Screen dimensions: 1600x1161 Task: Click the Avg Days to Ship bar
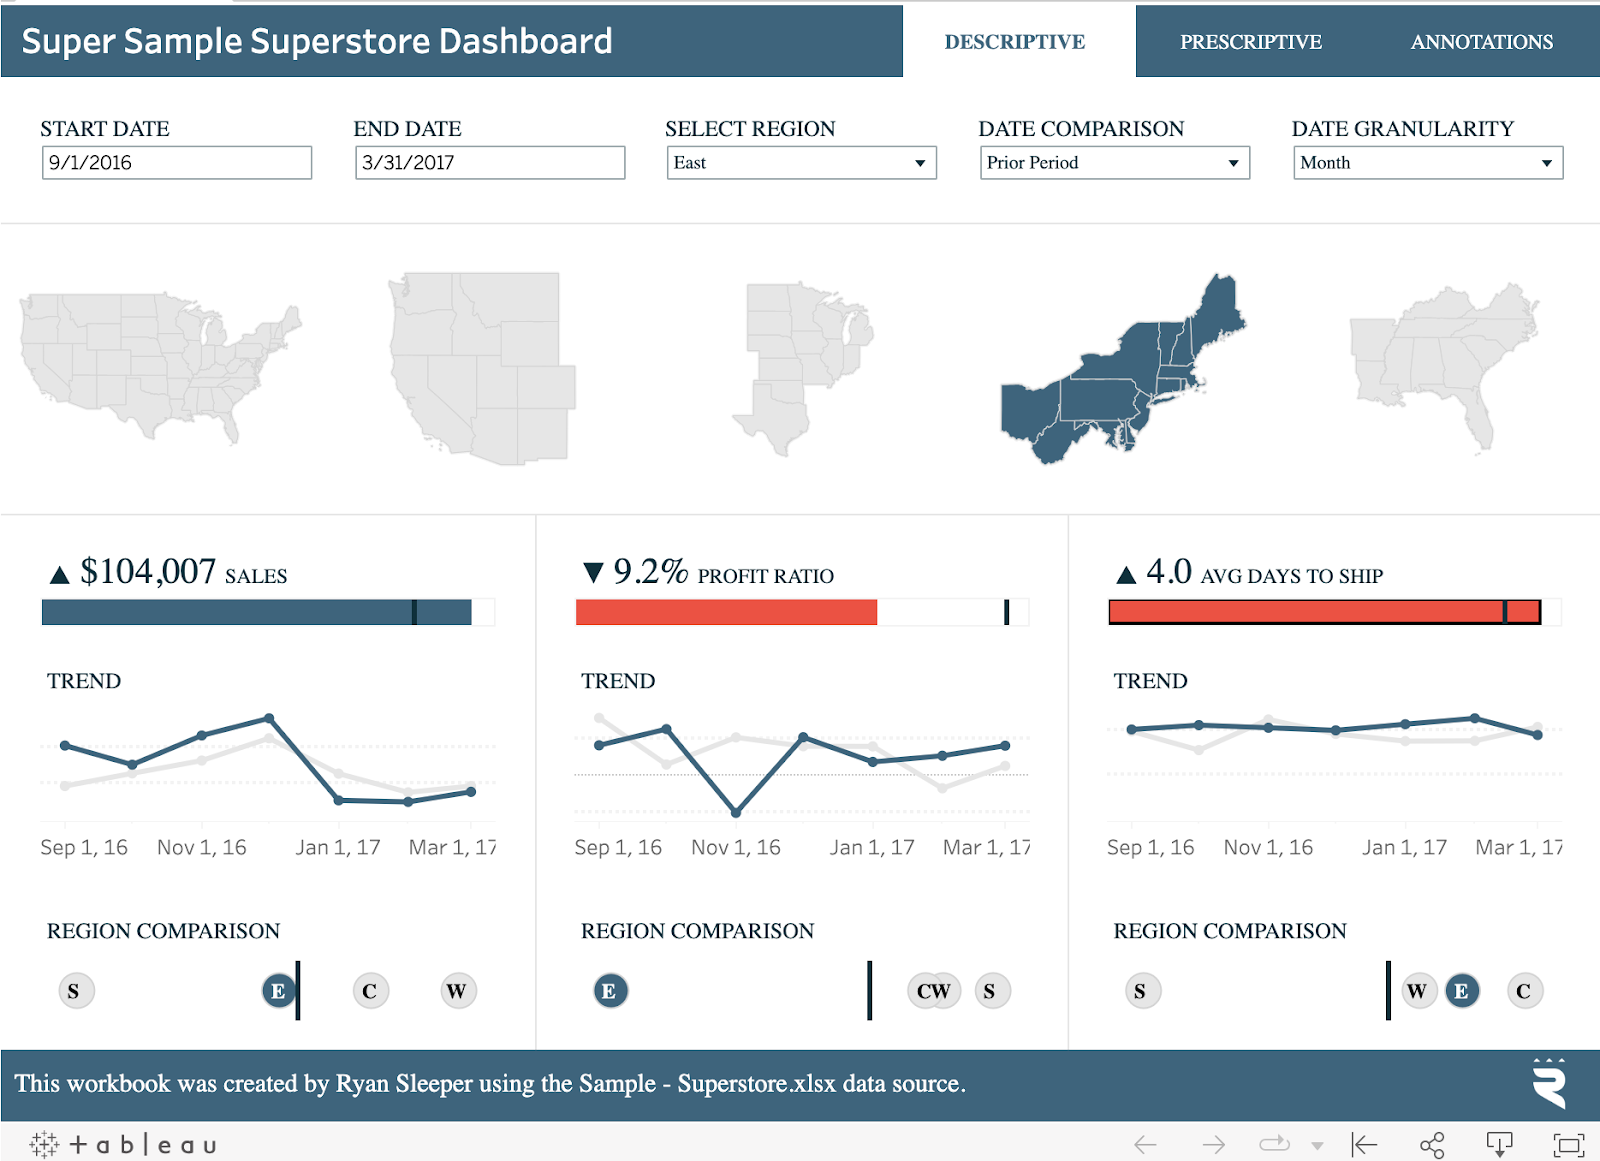coord(1325,612)
